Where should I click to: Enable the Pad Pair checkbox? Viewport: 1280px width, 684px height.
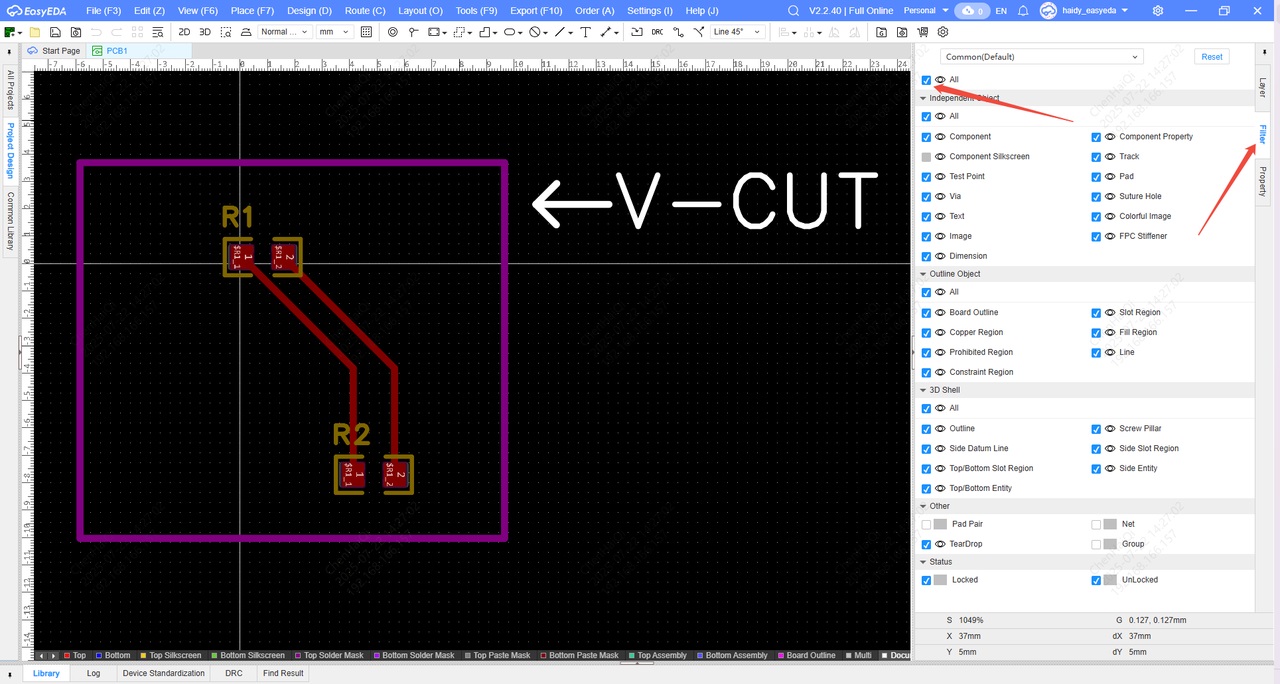coord(926,524)
